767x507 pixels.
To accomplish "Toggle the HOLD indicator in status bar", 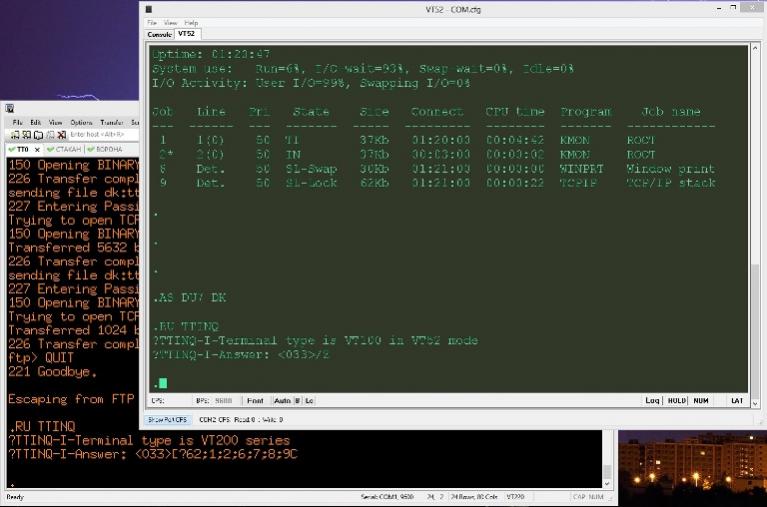I will [x=676, y=400].
